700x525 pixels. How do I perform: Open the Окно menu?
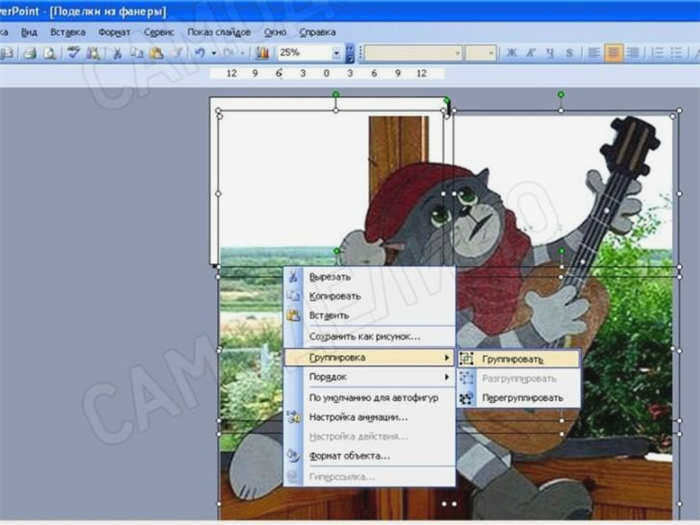point(275,32)
